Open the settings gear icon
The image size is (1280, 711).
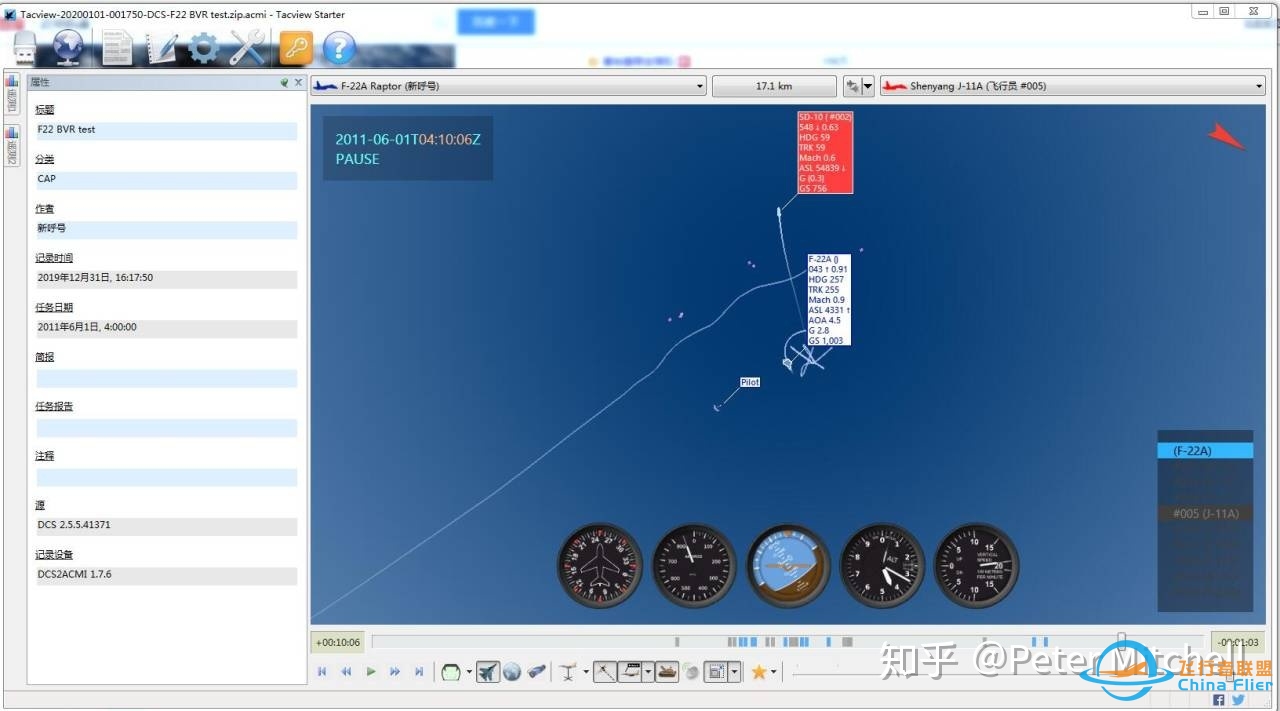[x=204, y=47]
